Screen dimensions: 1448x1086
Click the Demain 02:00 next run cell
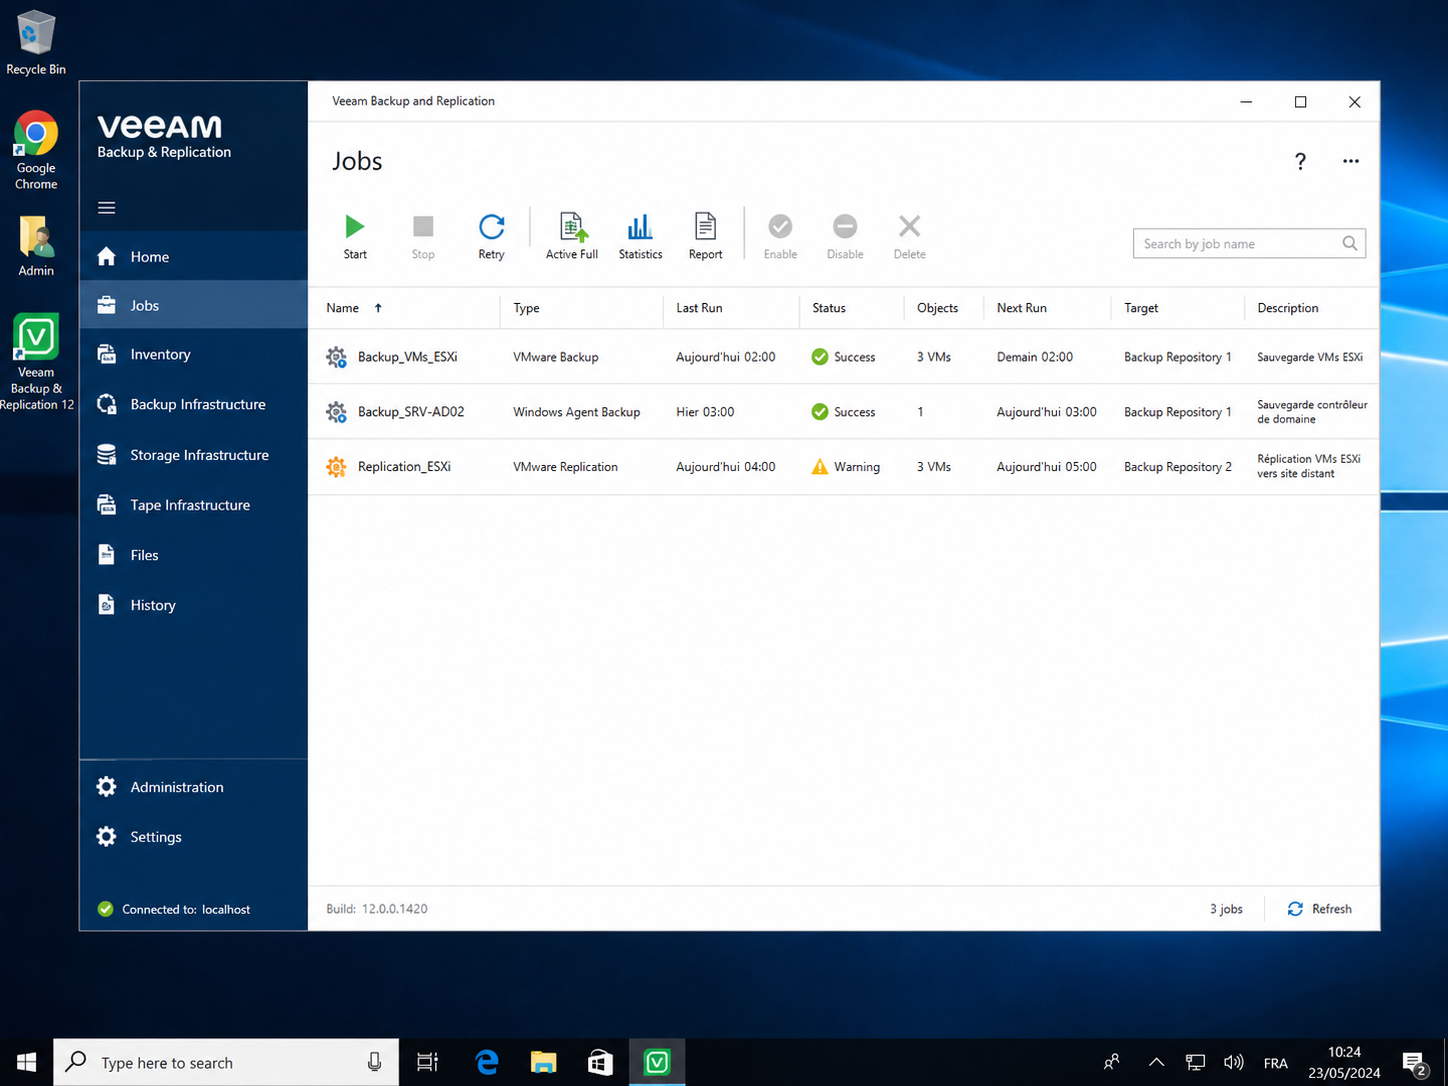[1034, 357]
